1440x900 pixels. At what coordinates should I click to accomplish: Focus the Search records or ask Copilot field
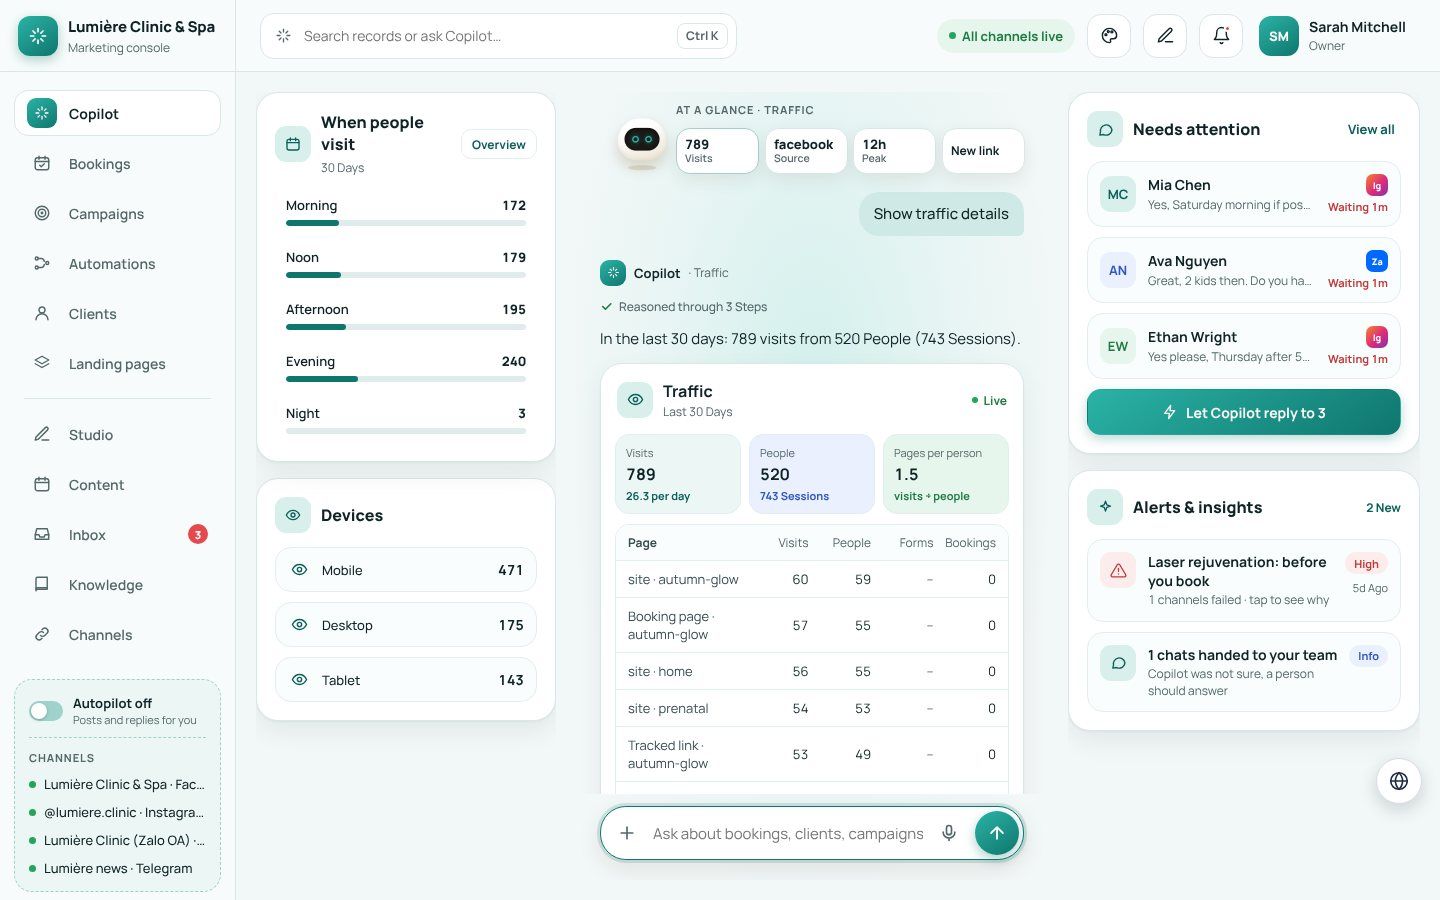tap(498, 36)
